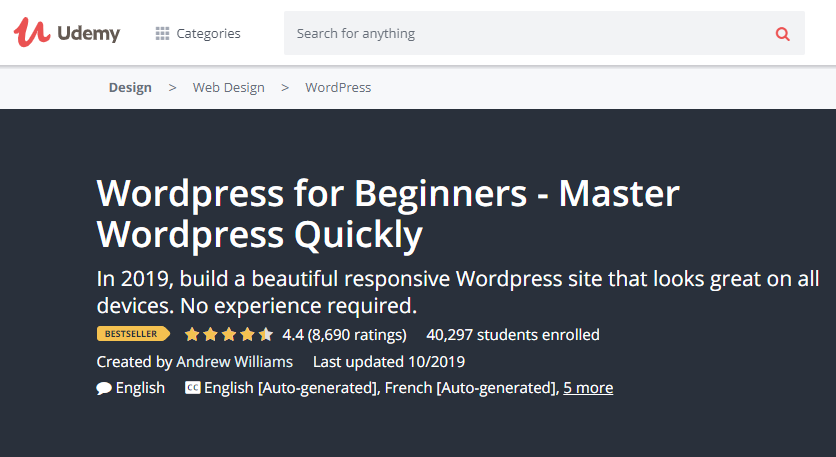Click the course title heading

(x=388, y=214)
